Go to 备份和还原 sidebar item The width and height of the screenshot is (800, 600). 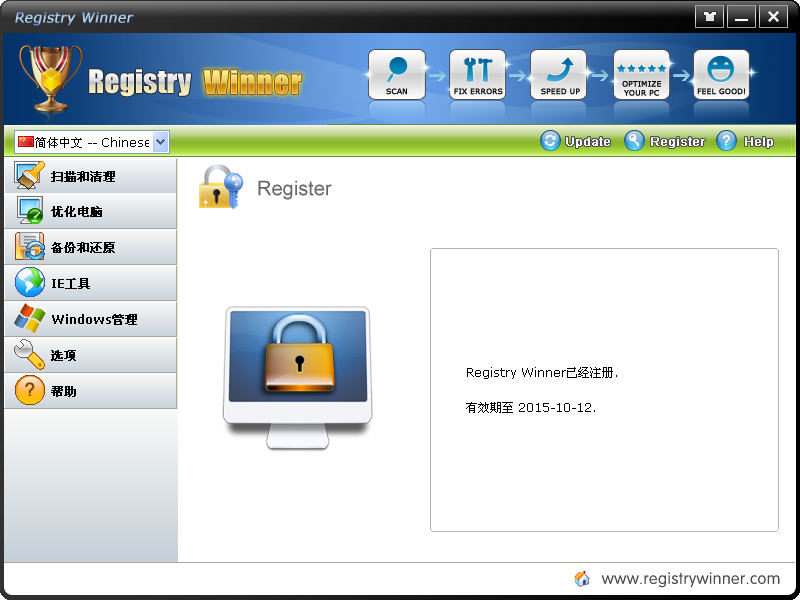click(x=90, y=247)
